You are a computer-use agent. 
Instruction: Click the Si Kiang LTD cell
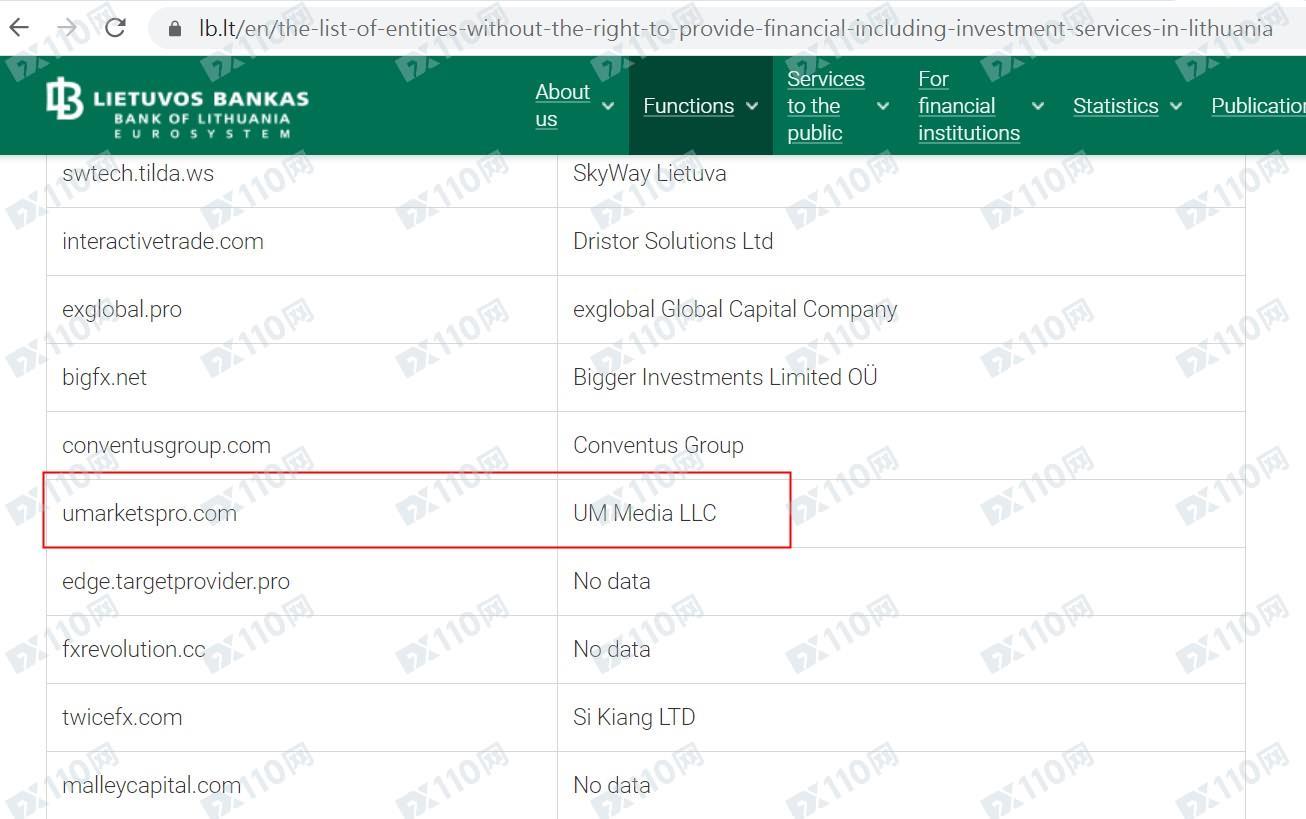901,717
